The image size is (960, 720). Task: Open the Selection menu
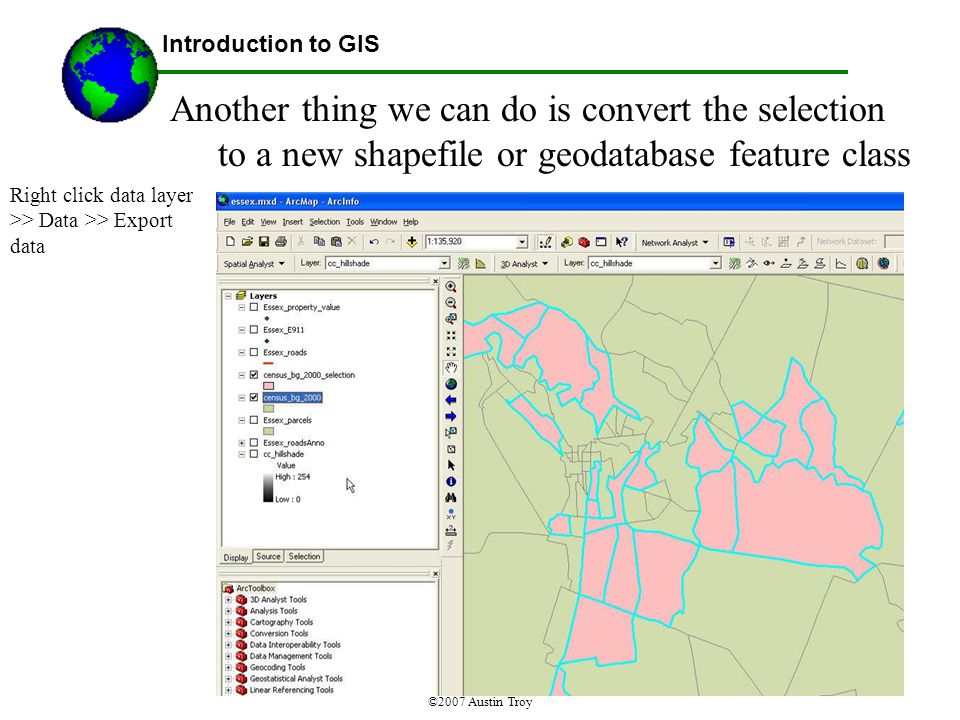click(x=324, y=222)
